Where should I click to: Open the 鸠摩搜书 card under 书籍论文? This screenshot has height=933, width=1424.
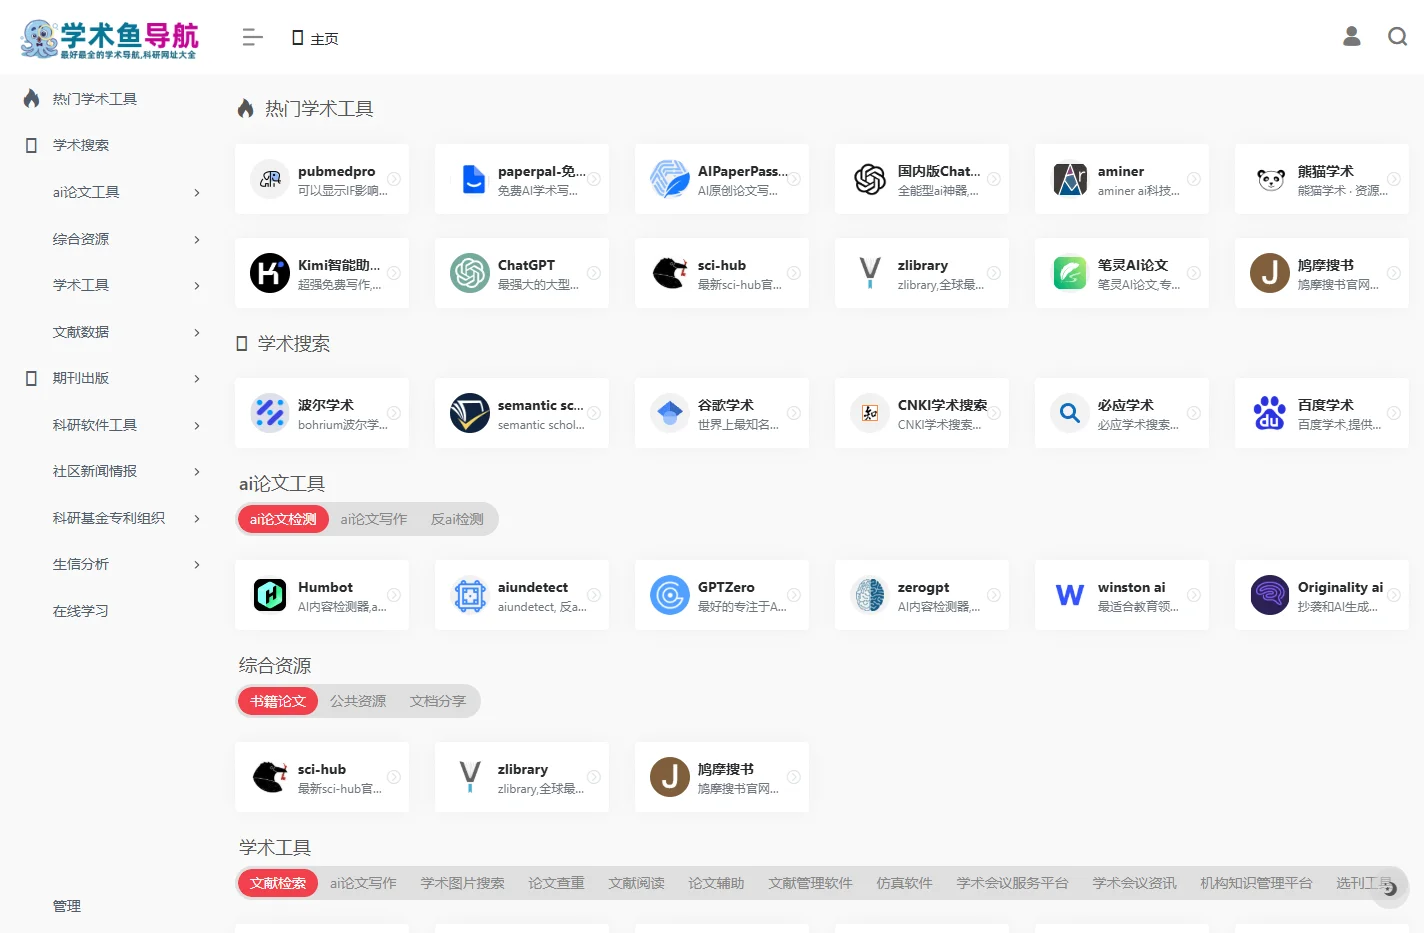tap(722, 777)
